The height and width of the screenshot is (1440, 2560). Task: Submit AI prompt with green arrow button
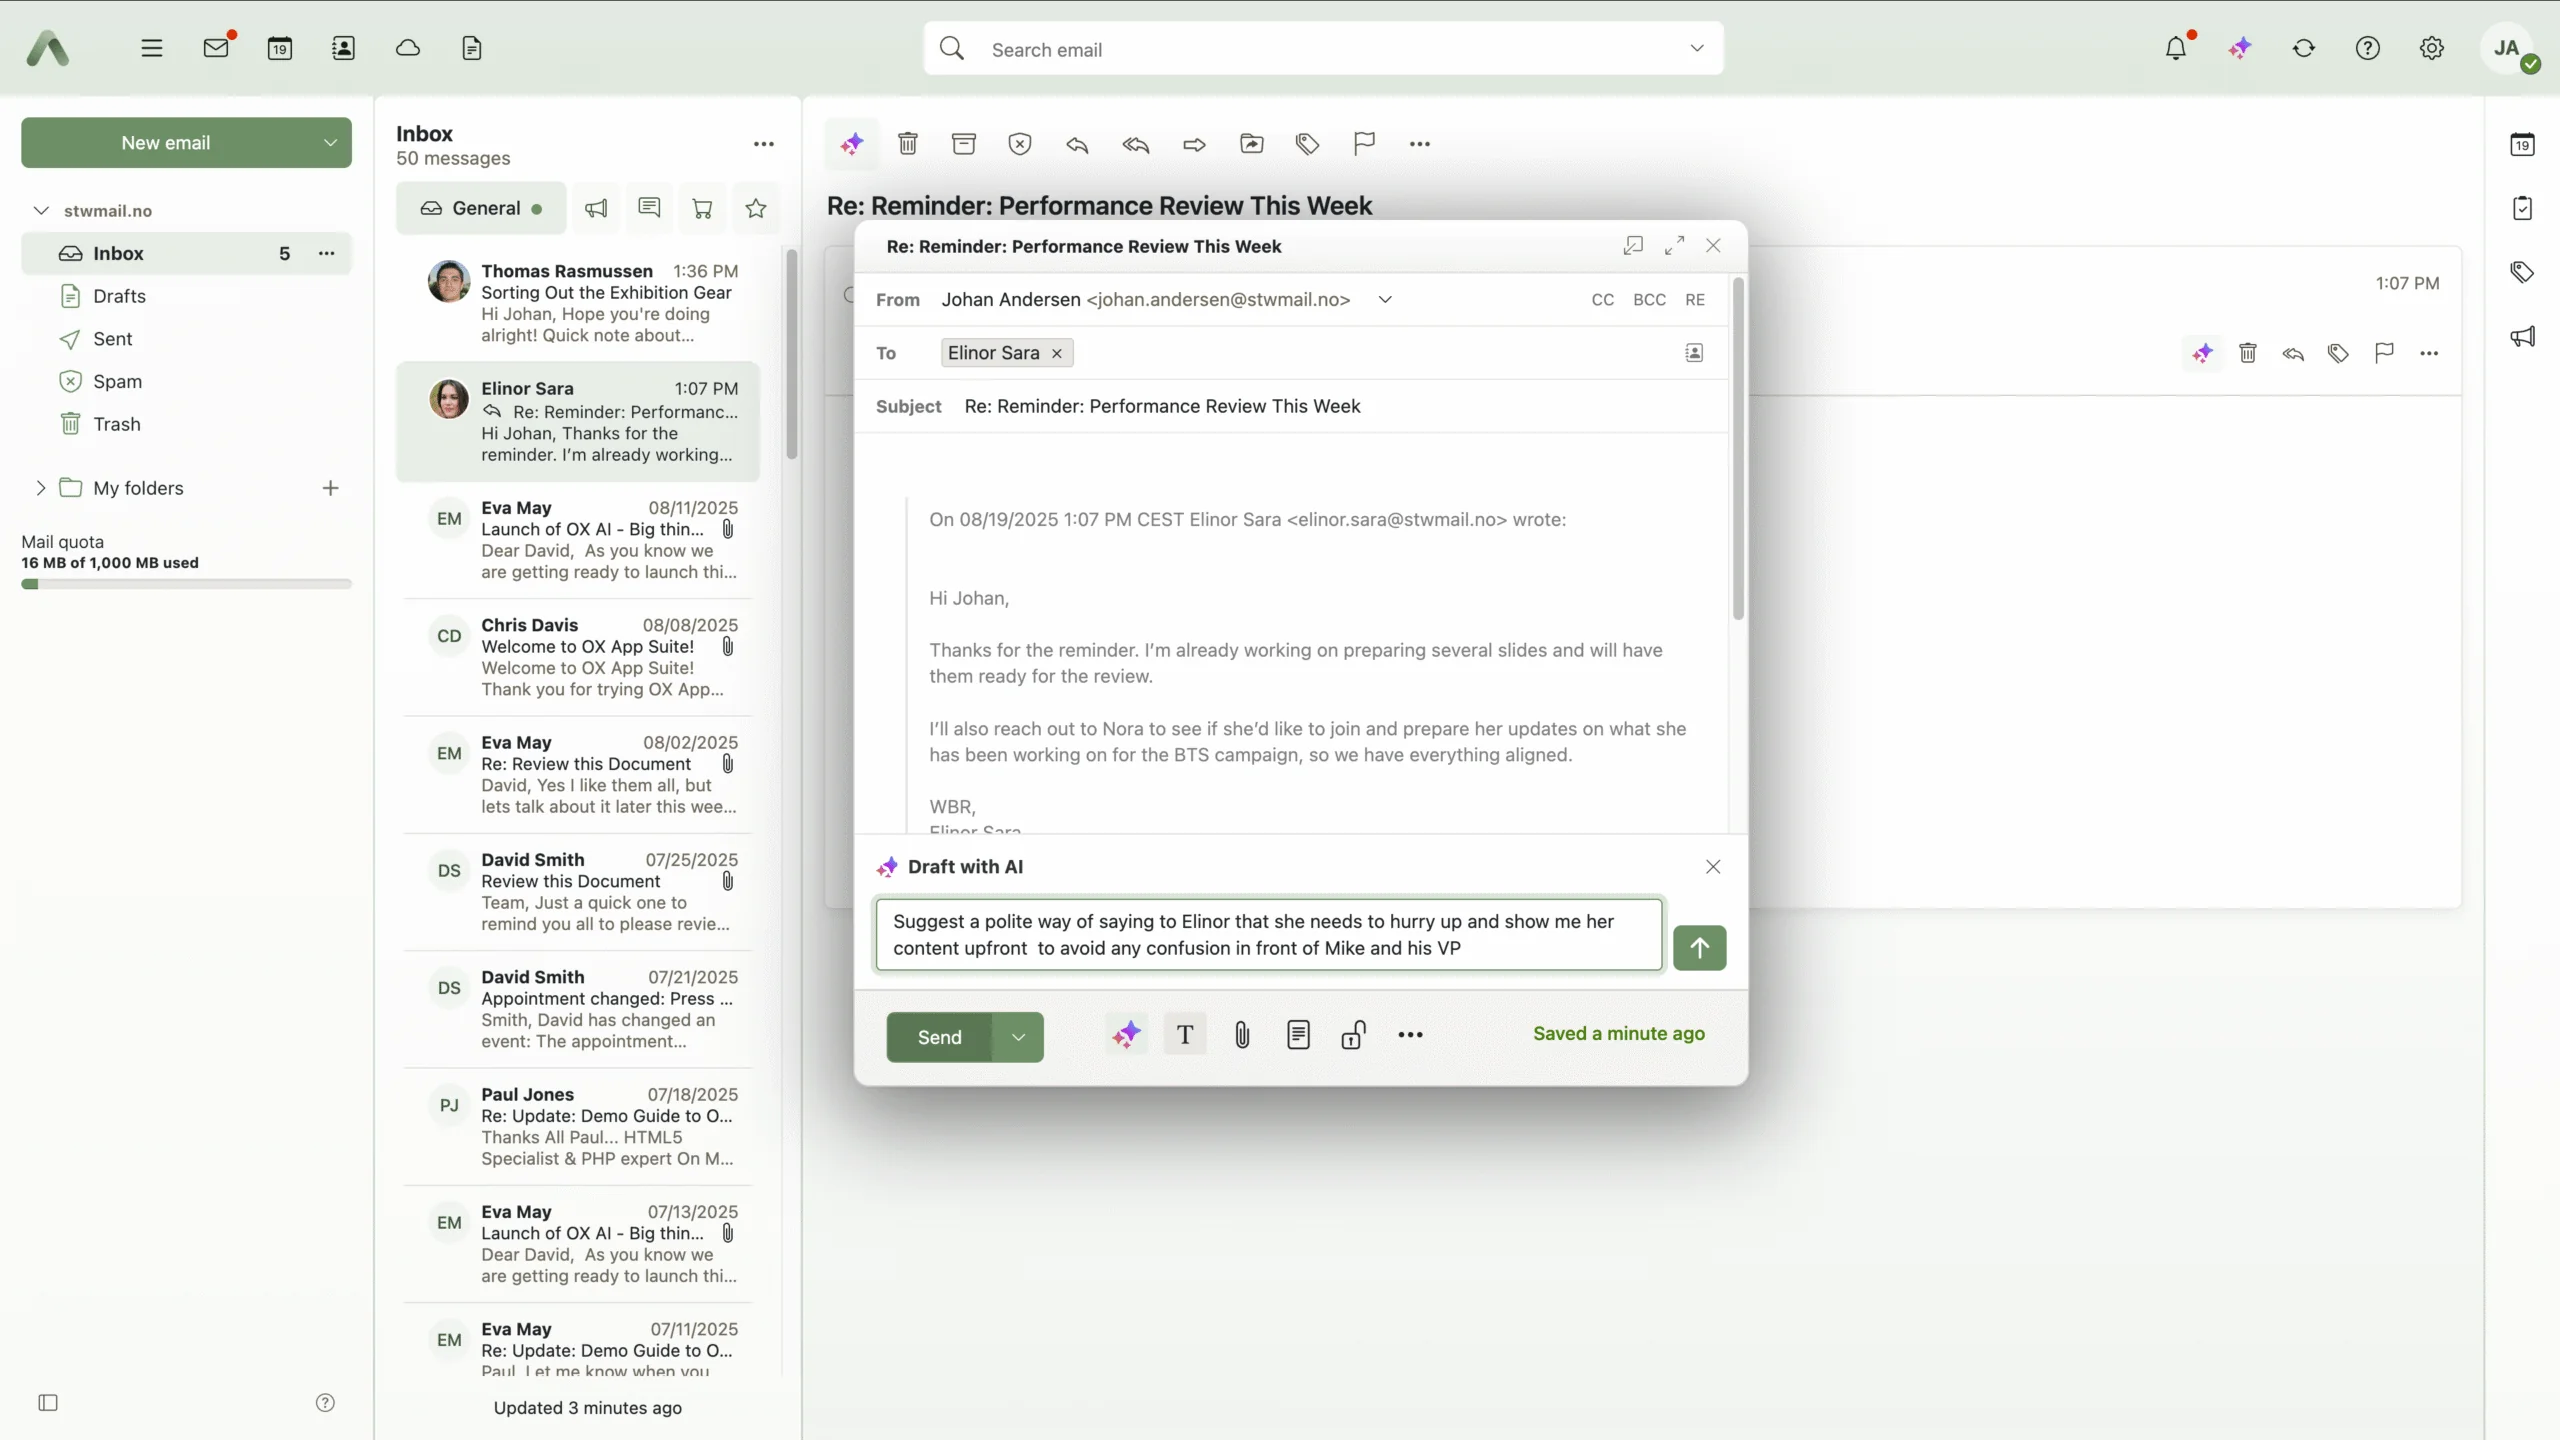coord(1699,947)
